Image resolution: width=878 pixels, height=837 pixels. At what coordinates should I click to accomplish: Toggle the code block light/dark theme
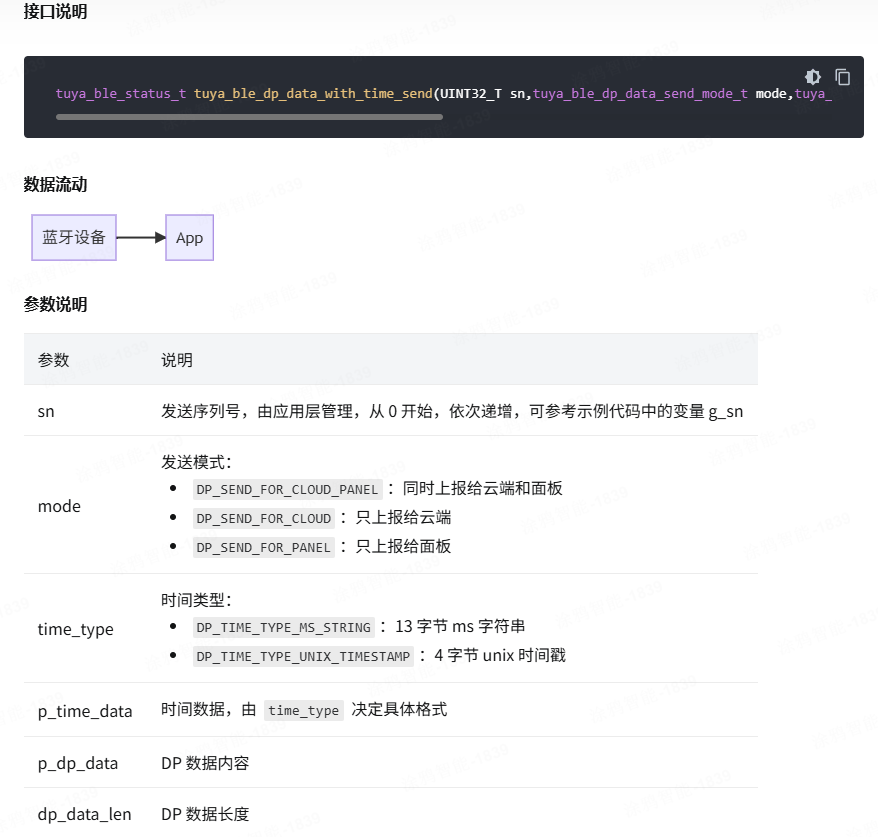tap(812, 76)
